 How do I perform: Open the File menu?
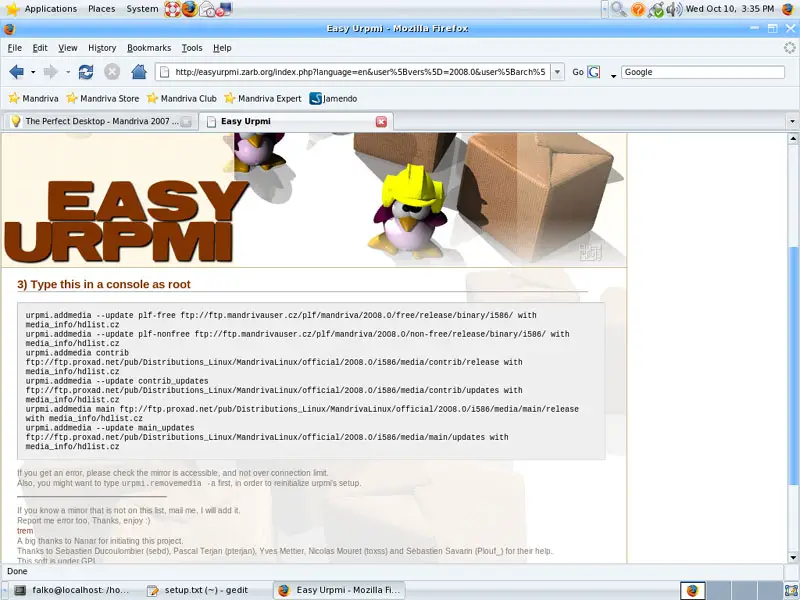14,48
